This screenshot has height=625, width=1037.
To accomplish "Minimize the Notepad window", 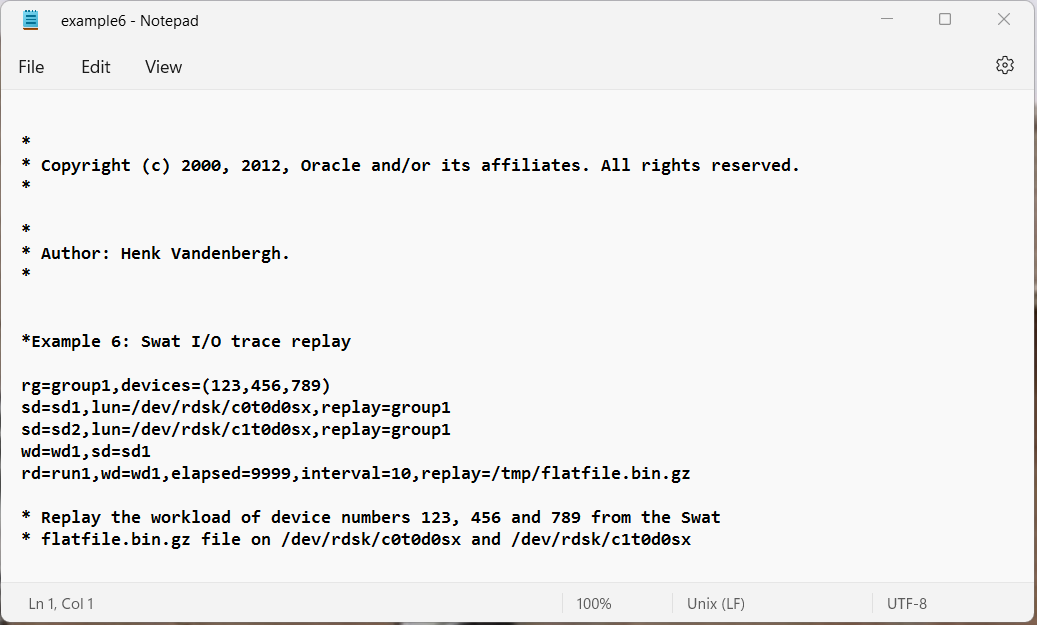I will coord(887,19).
